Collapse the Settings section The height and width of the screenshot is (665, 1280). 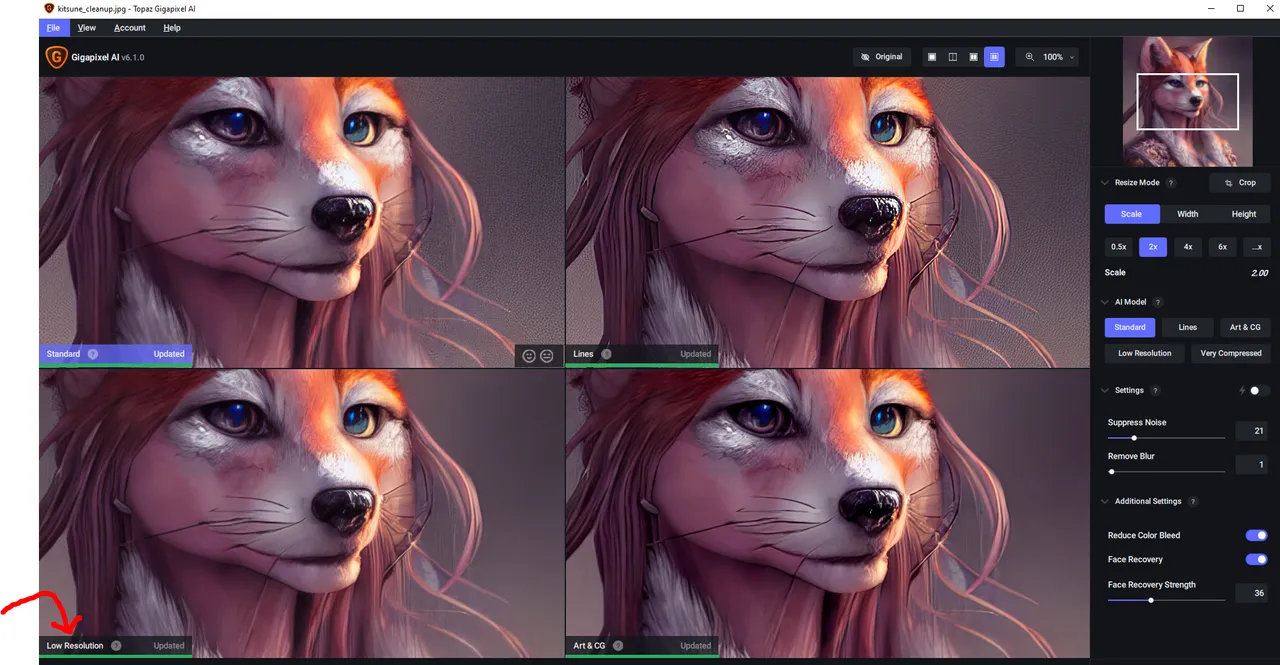pos(1105,391)
